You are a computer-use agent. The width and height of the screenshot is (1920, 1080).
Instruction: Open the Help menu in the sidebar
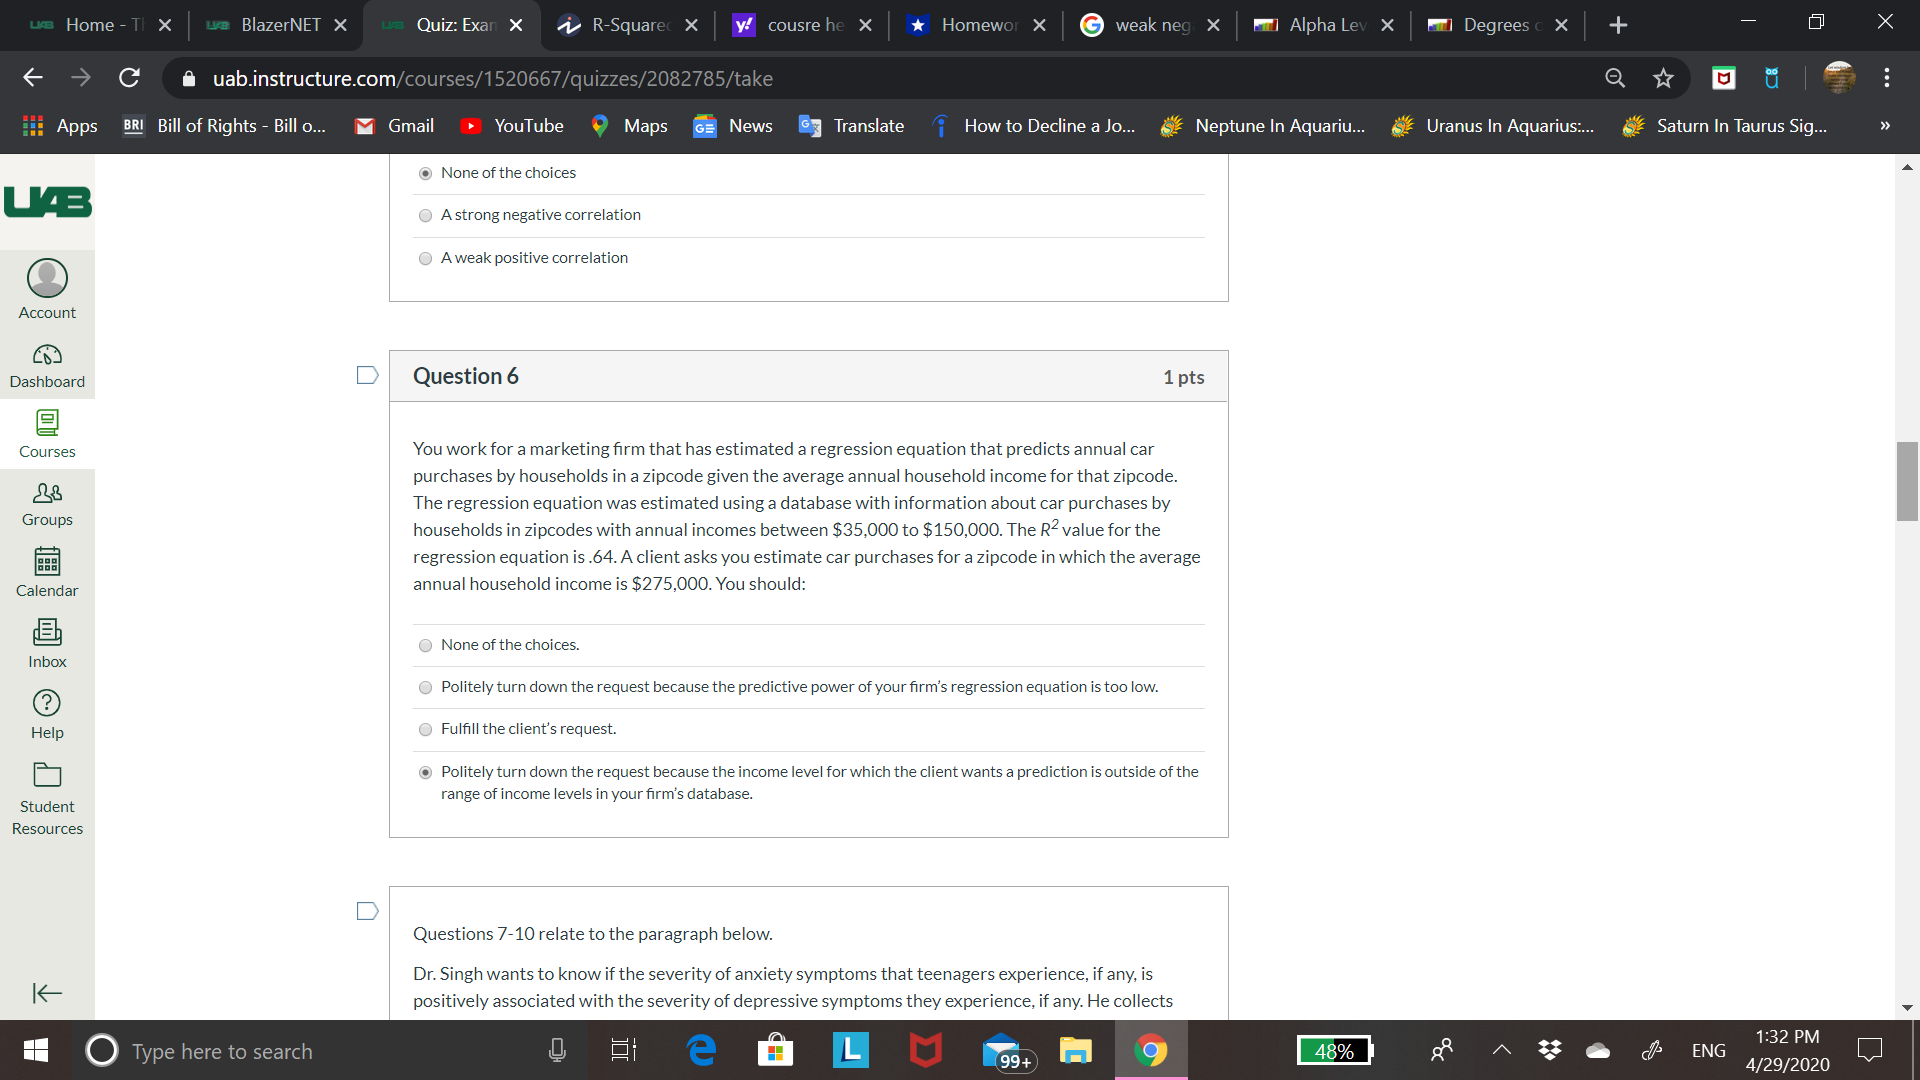click(46, 712)
